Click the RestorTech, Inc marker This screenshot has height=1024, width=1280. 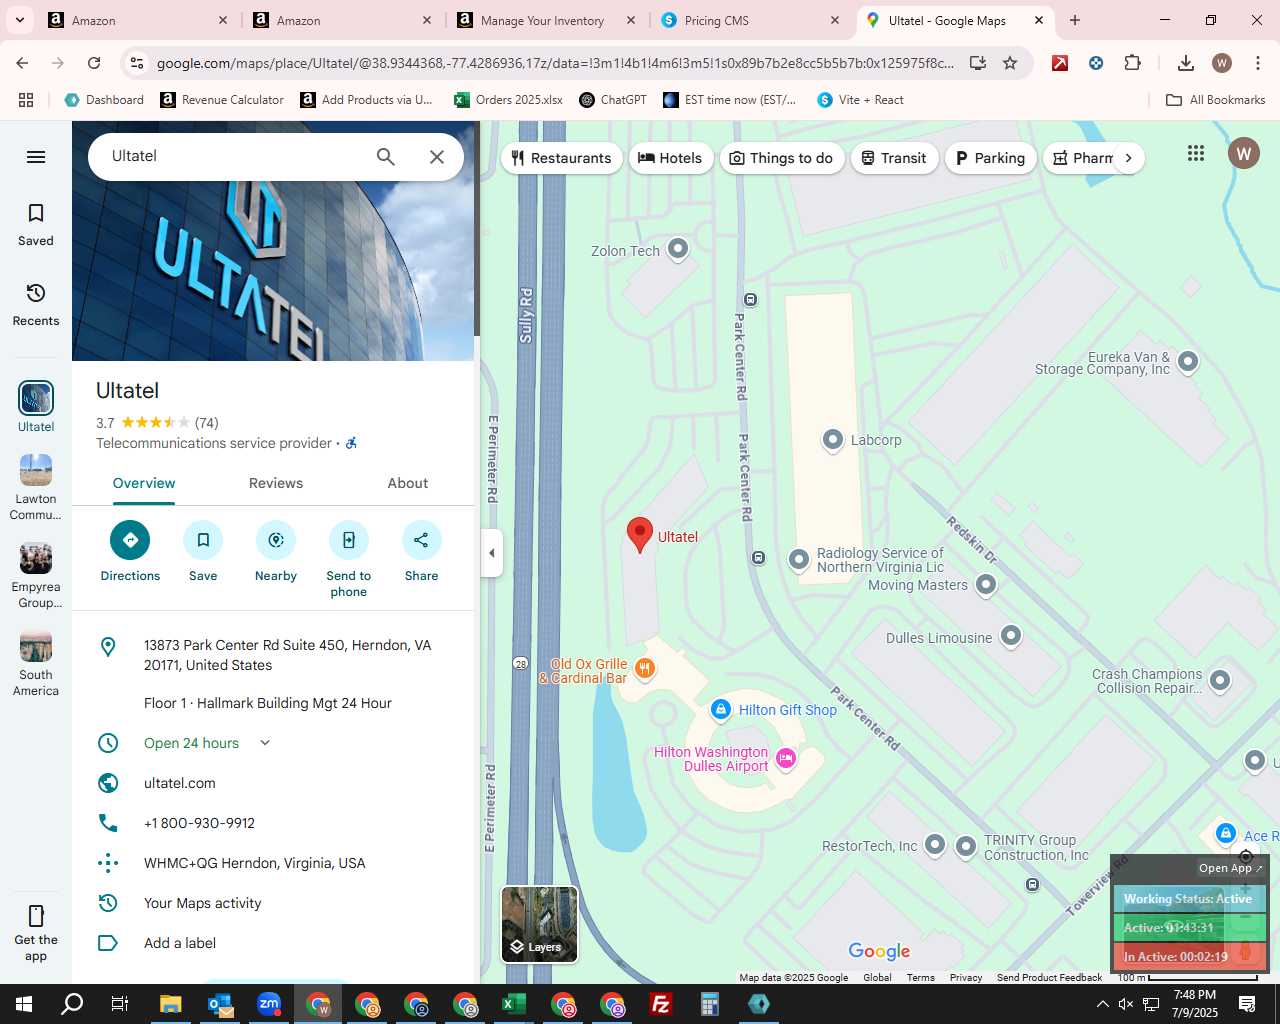pyautogui.click(x=935, y=845)
